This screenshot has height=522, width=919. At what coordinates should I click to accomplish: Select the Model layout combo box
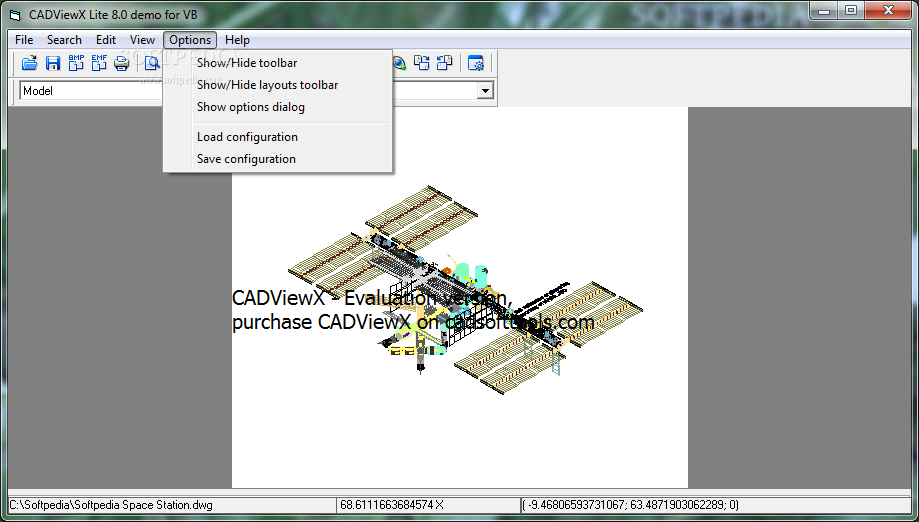pyautogui.click(x=257, y=91)
